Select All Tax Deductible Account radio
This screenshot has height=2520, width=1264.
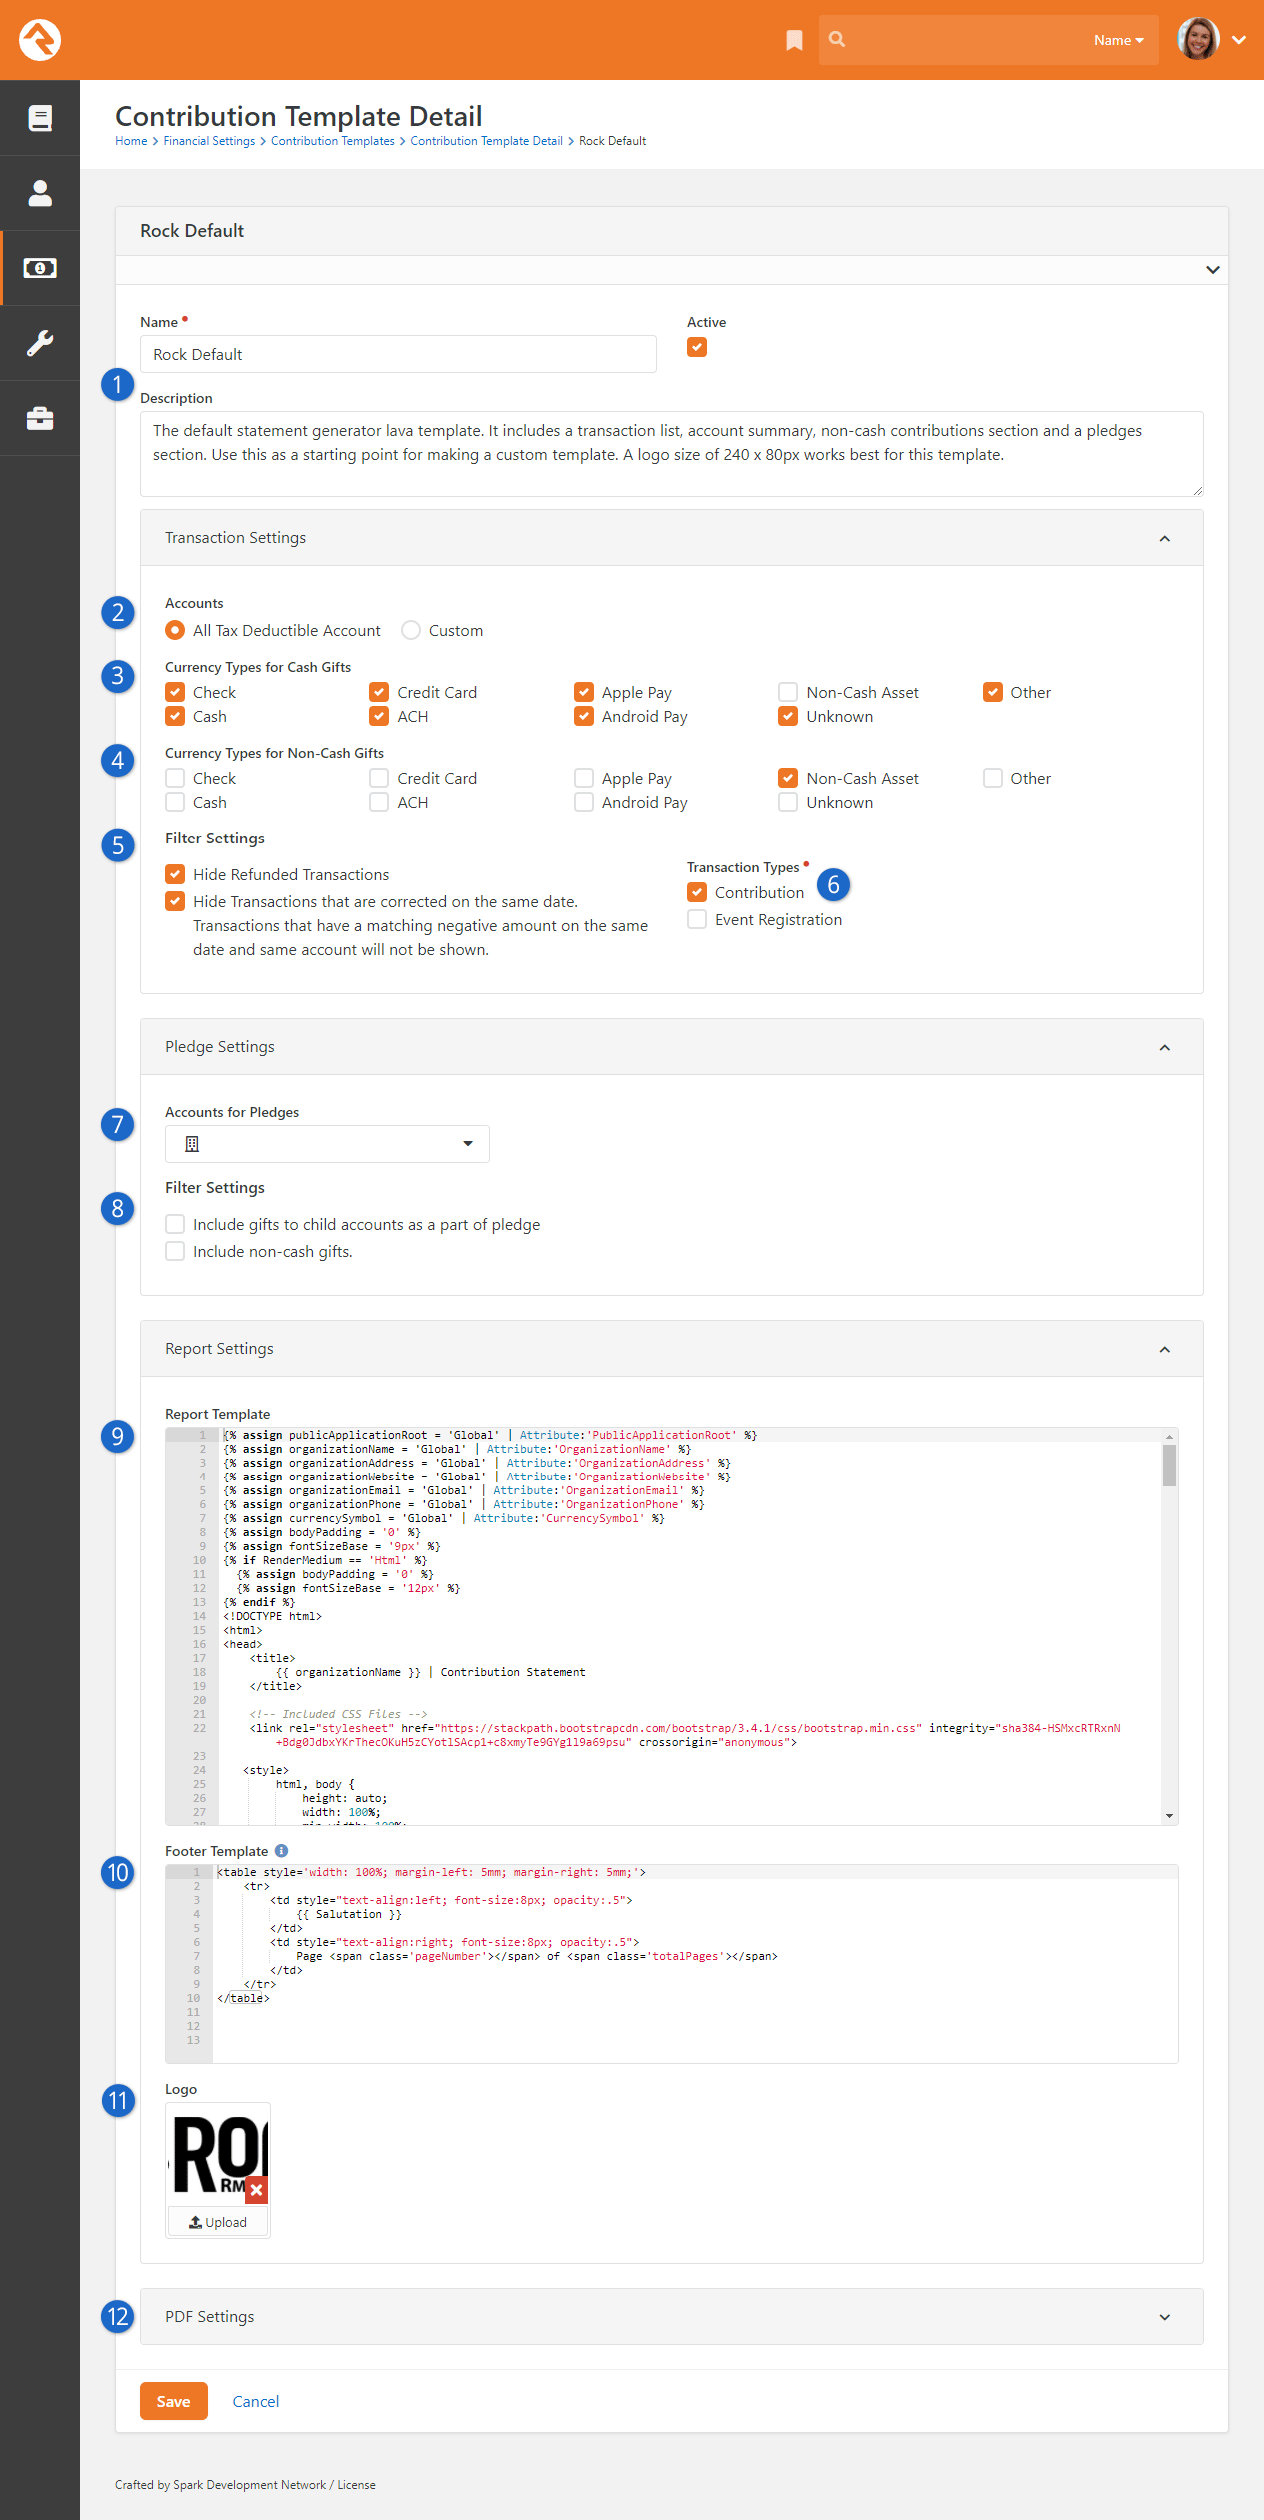click(x=175, y=630)
